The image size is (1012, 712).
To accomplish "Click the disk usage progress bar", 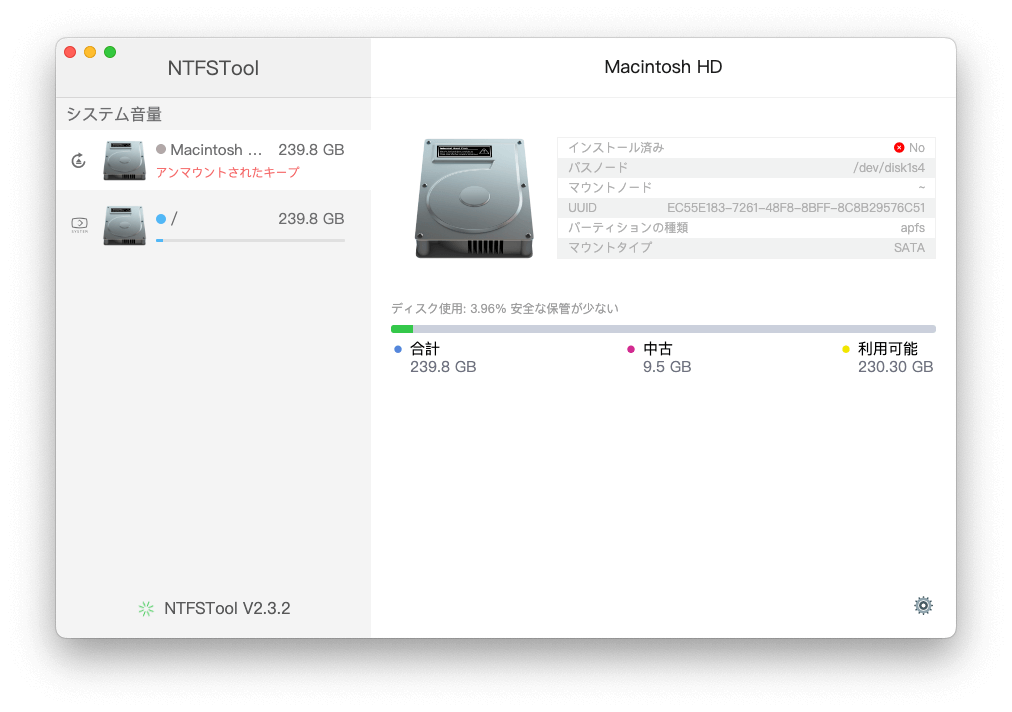I will tap(663, 329).
